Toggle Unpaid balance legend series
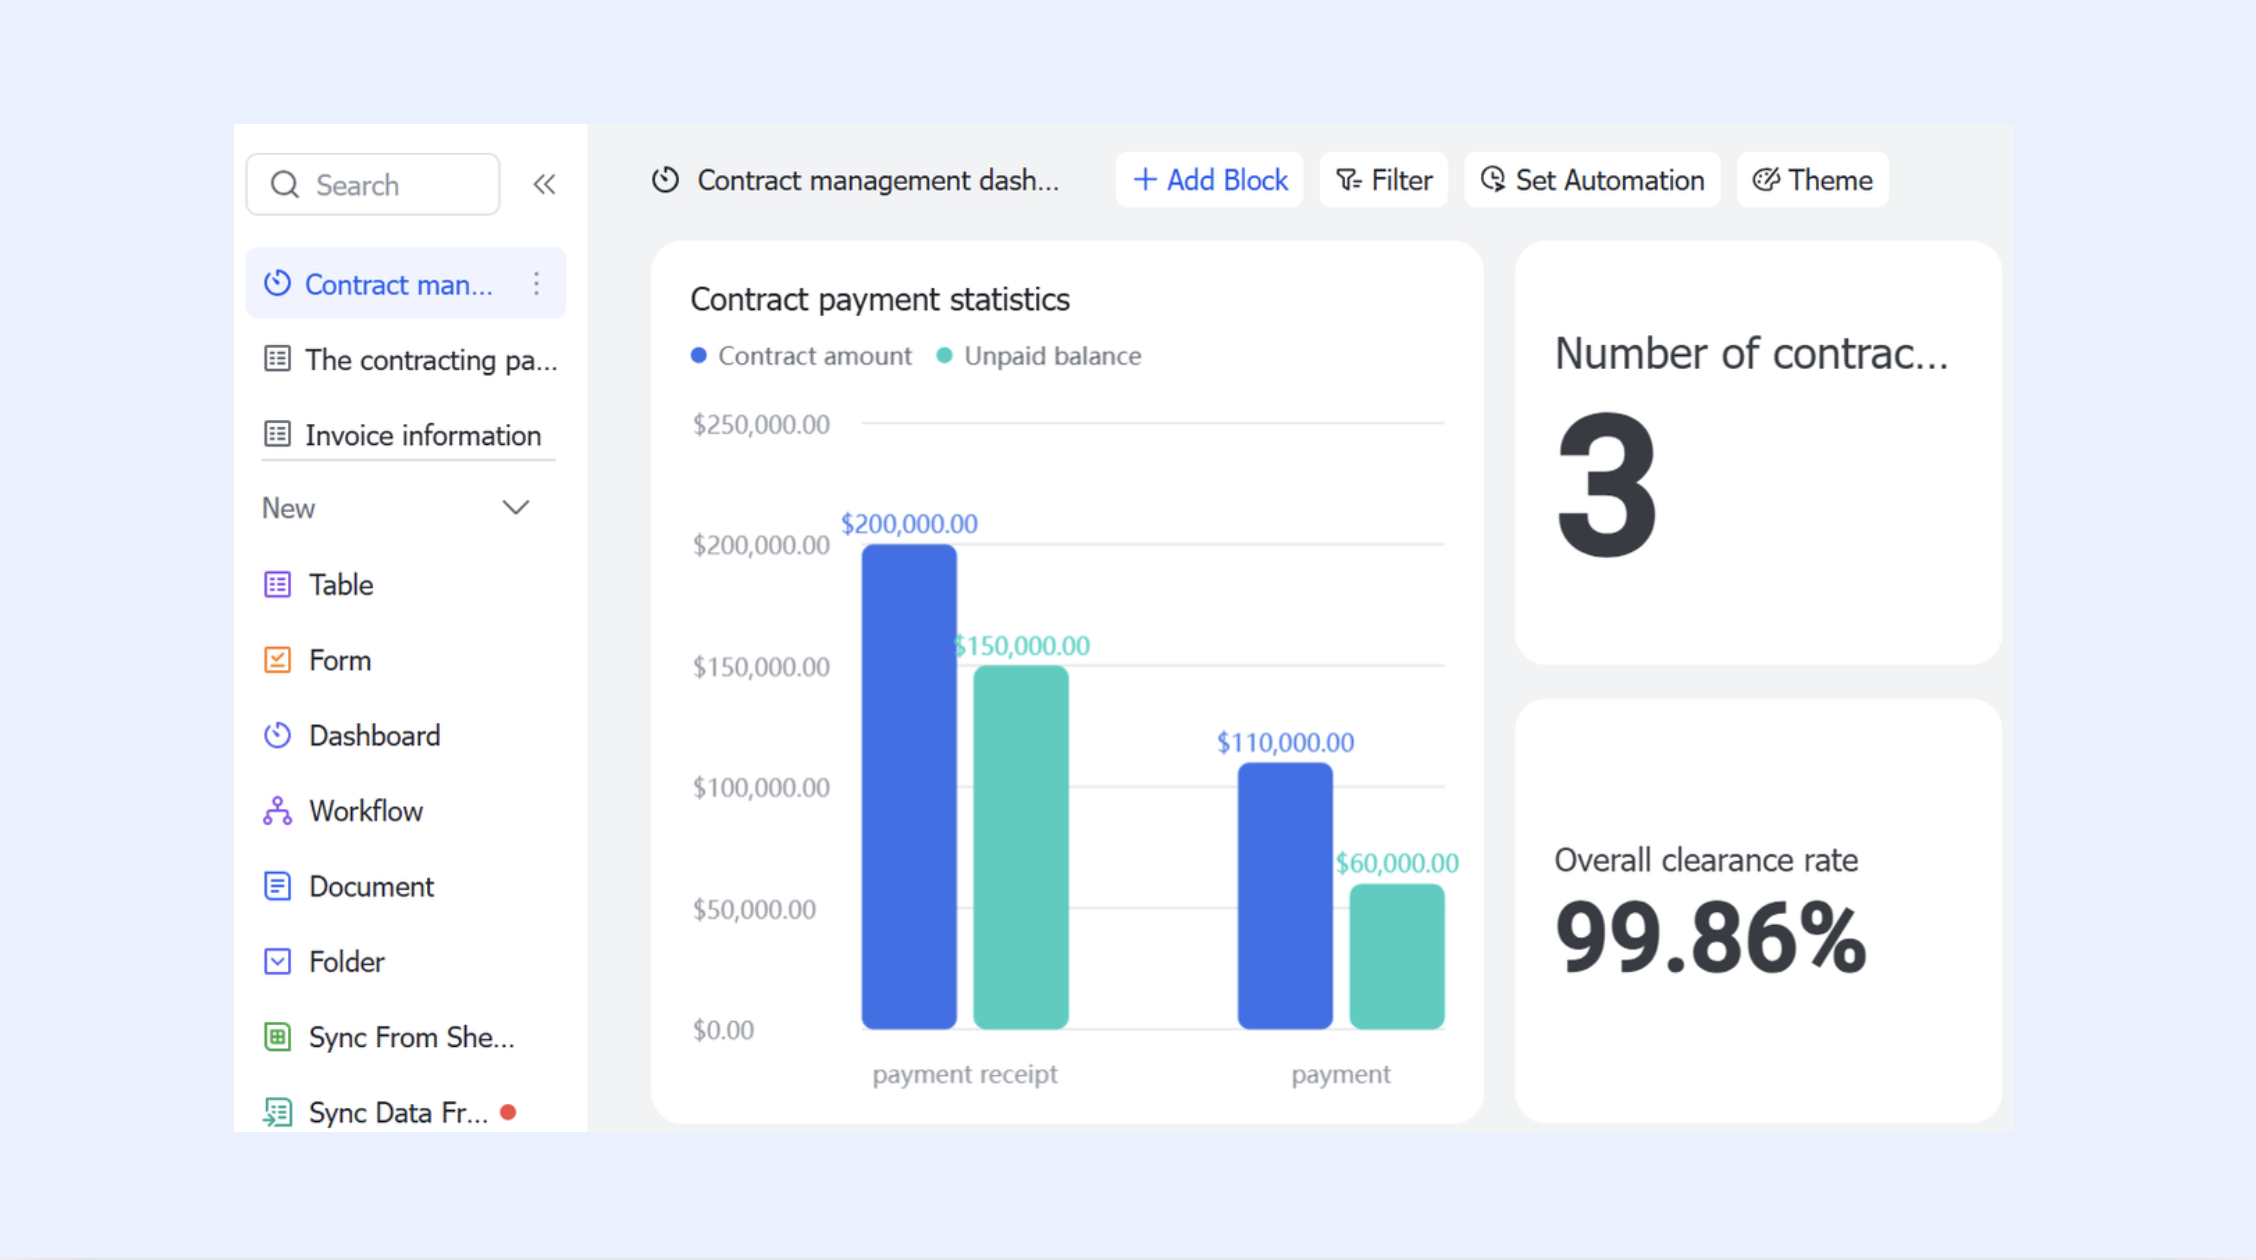The height and width of the screenshot is (1260, 2256). pyautogui.click(x=1039, y=356)
